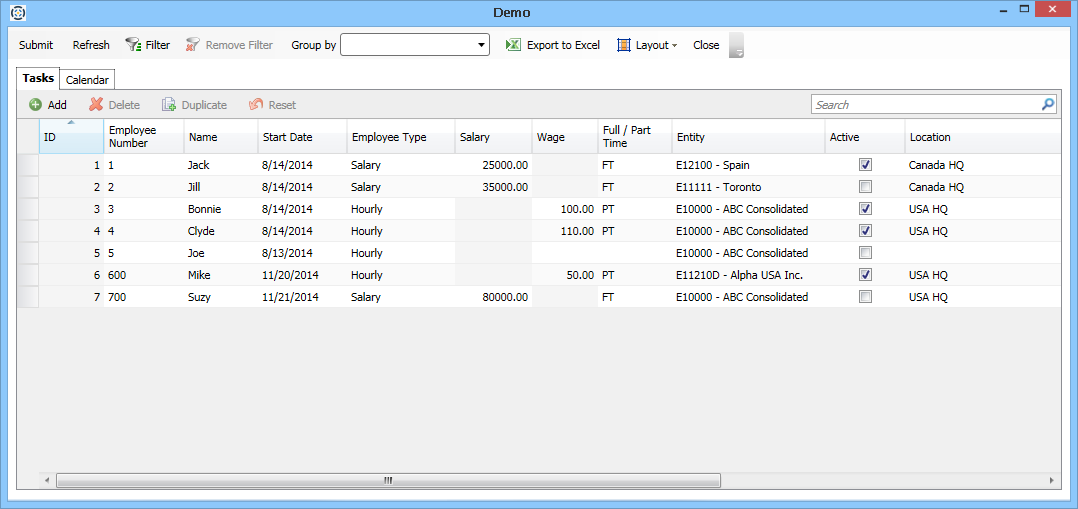Click the Filter funnel icon
Screen dimensions: 1078x509
pos(133,45)
